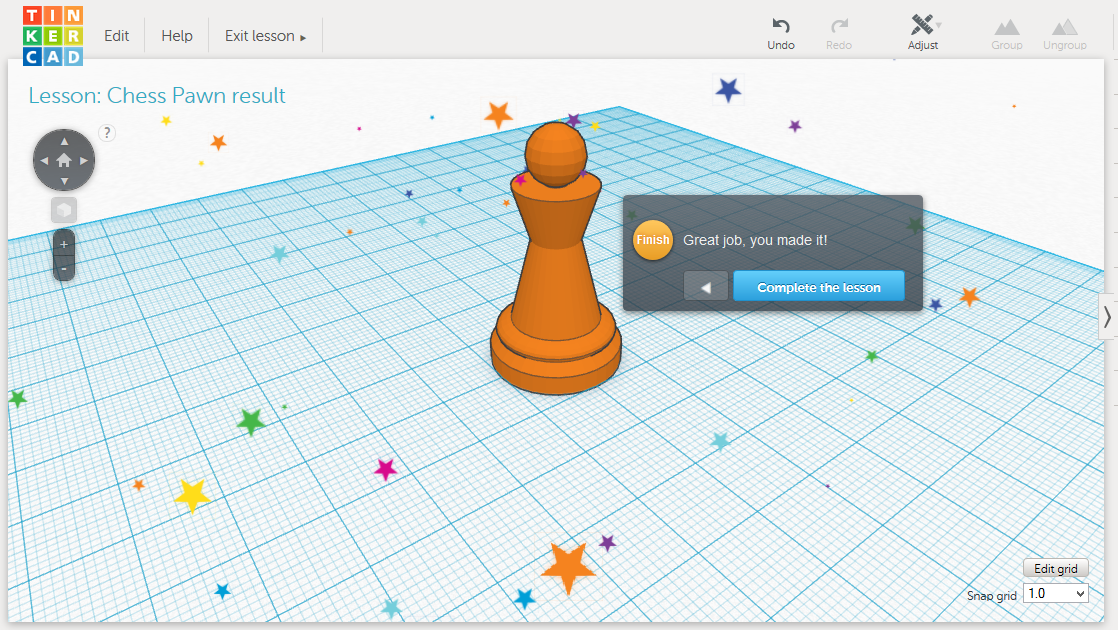Rotate view left with the left arrow
Screen dimensions: 1118x630
[x=44, y=161]
